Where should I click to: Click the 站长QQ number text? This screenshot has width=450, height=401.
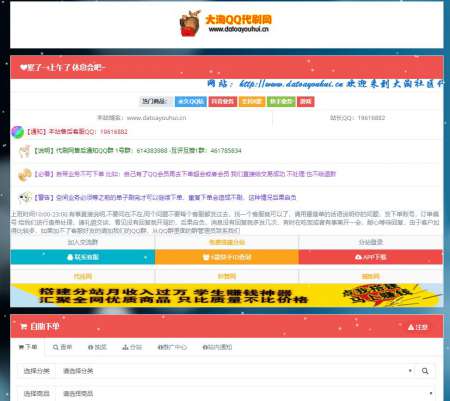[x=357, y=118]
